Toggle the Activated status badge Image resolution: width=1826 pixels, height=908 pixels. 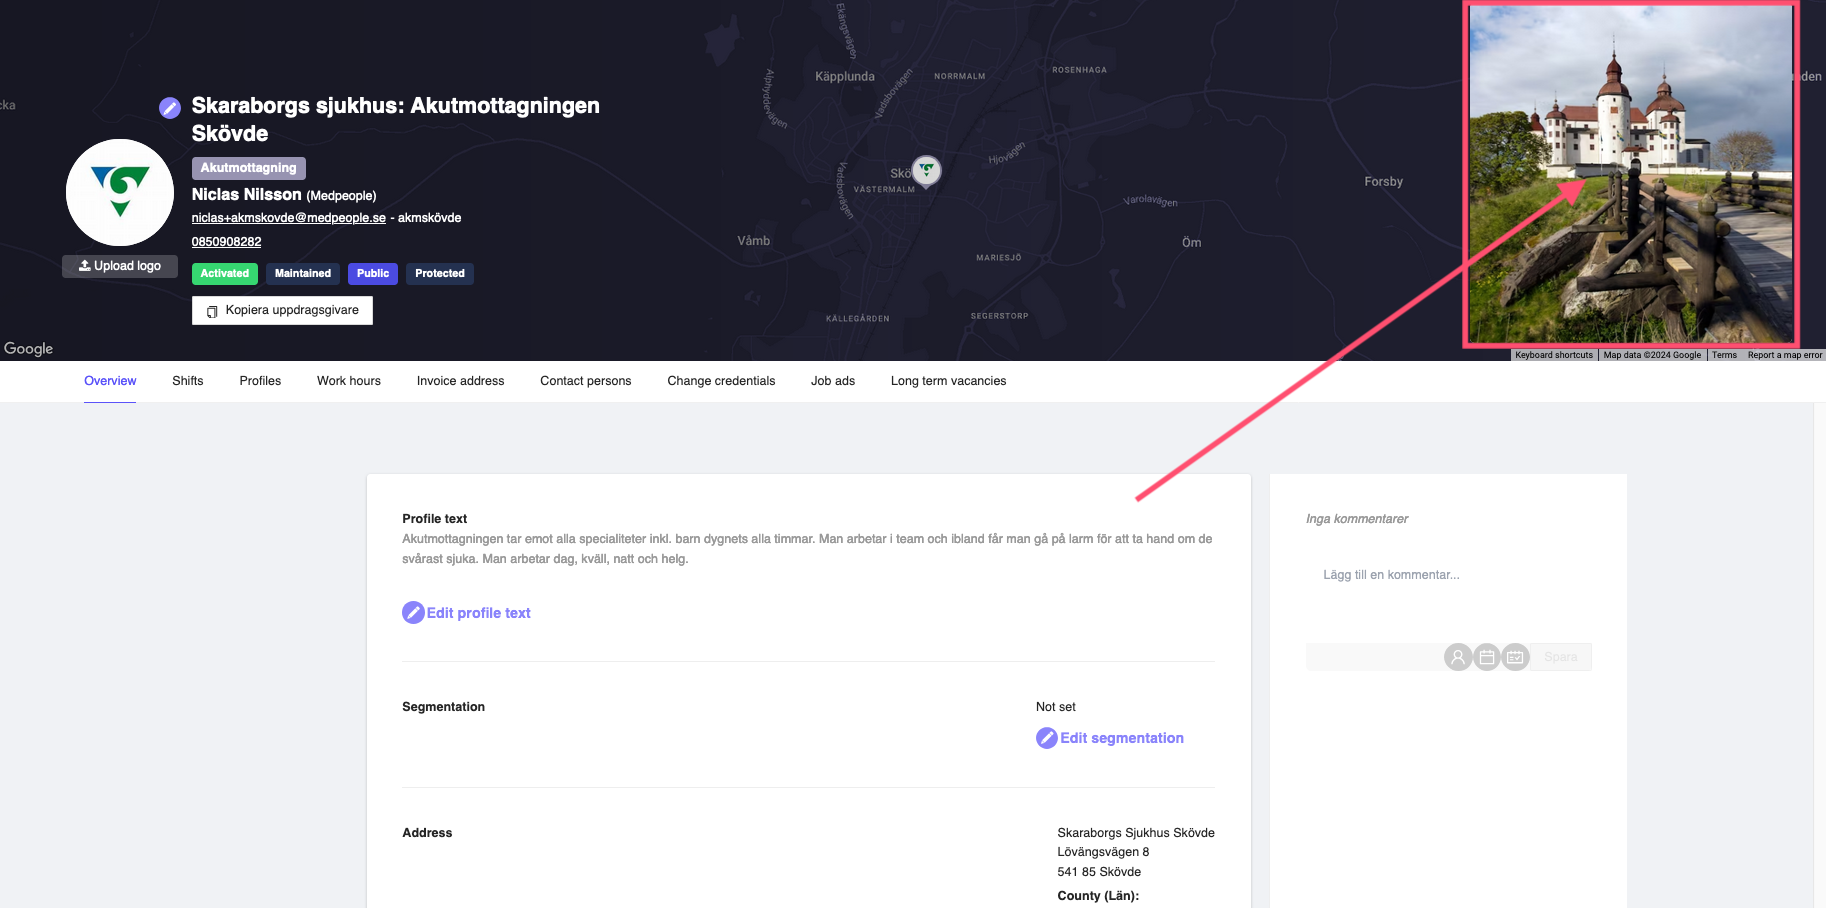224,273
